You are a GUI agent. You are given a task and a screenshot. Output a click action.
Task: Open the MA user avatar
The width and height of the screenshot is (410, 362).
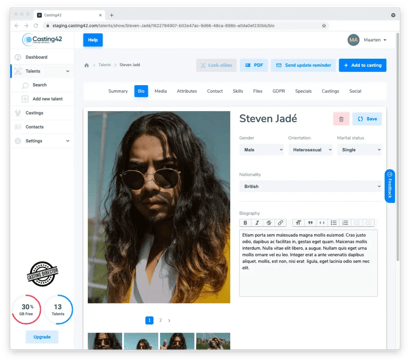tap(353, 40)
